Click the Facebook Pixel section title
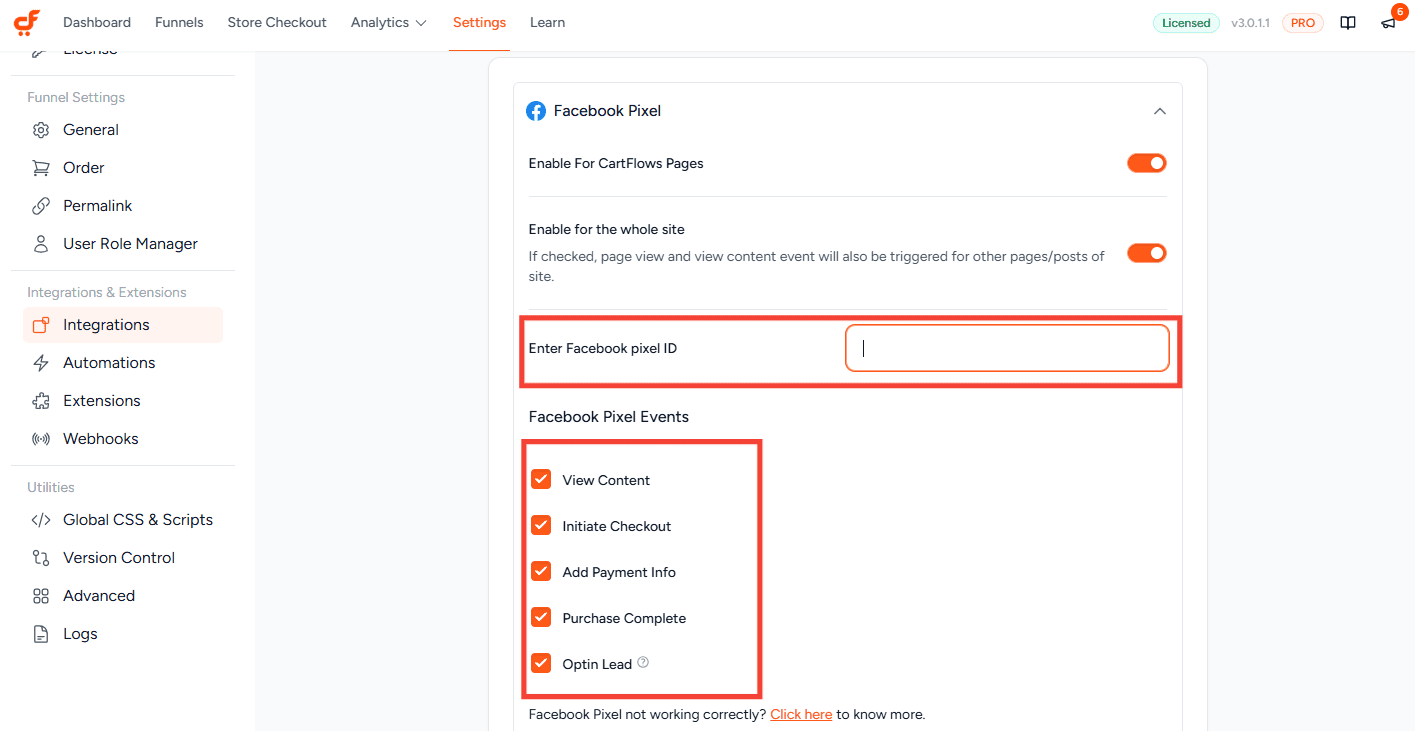Viewport: 1415px width, 731px height. click(x=607, y=111)
